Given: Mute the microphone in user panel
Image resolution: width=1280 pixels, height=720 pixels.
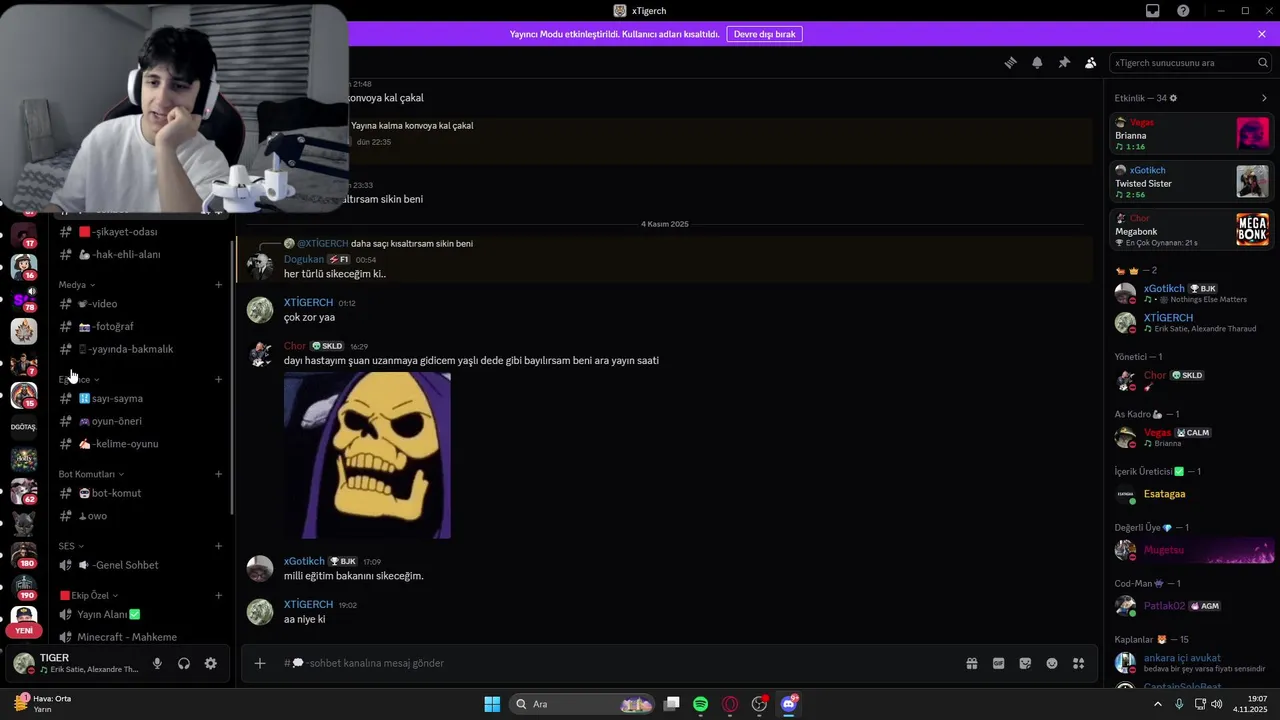Looking at the screenshot, I should (x=157, y=663).
